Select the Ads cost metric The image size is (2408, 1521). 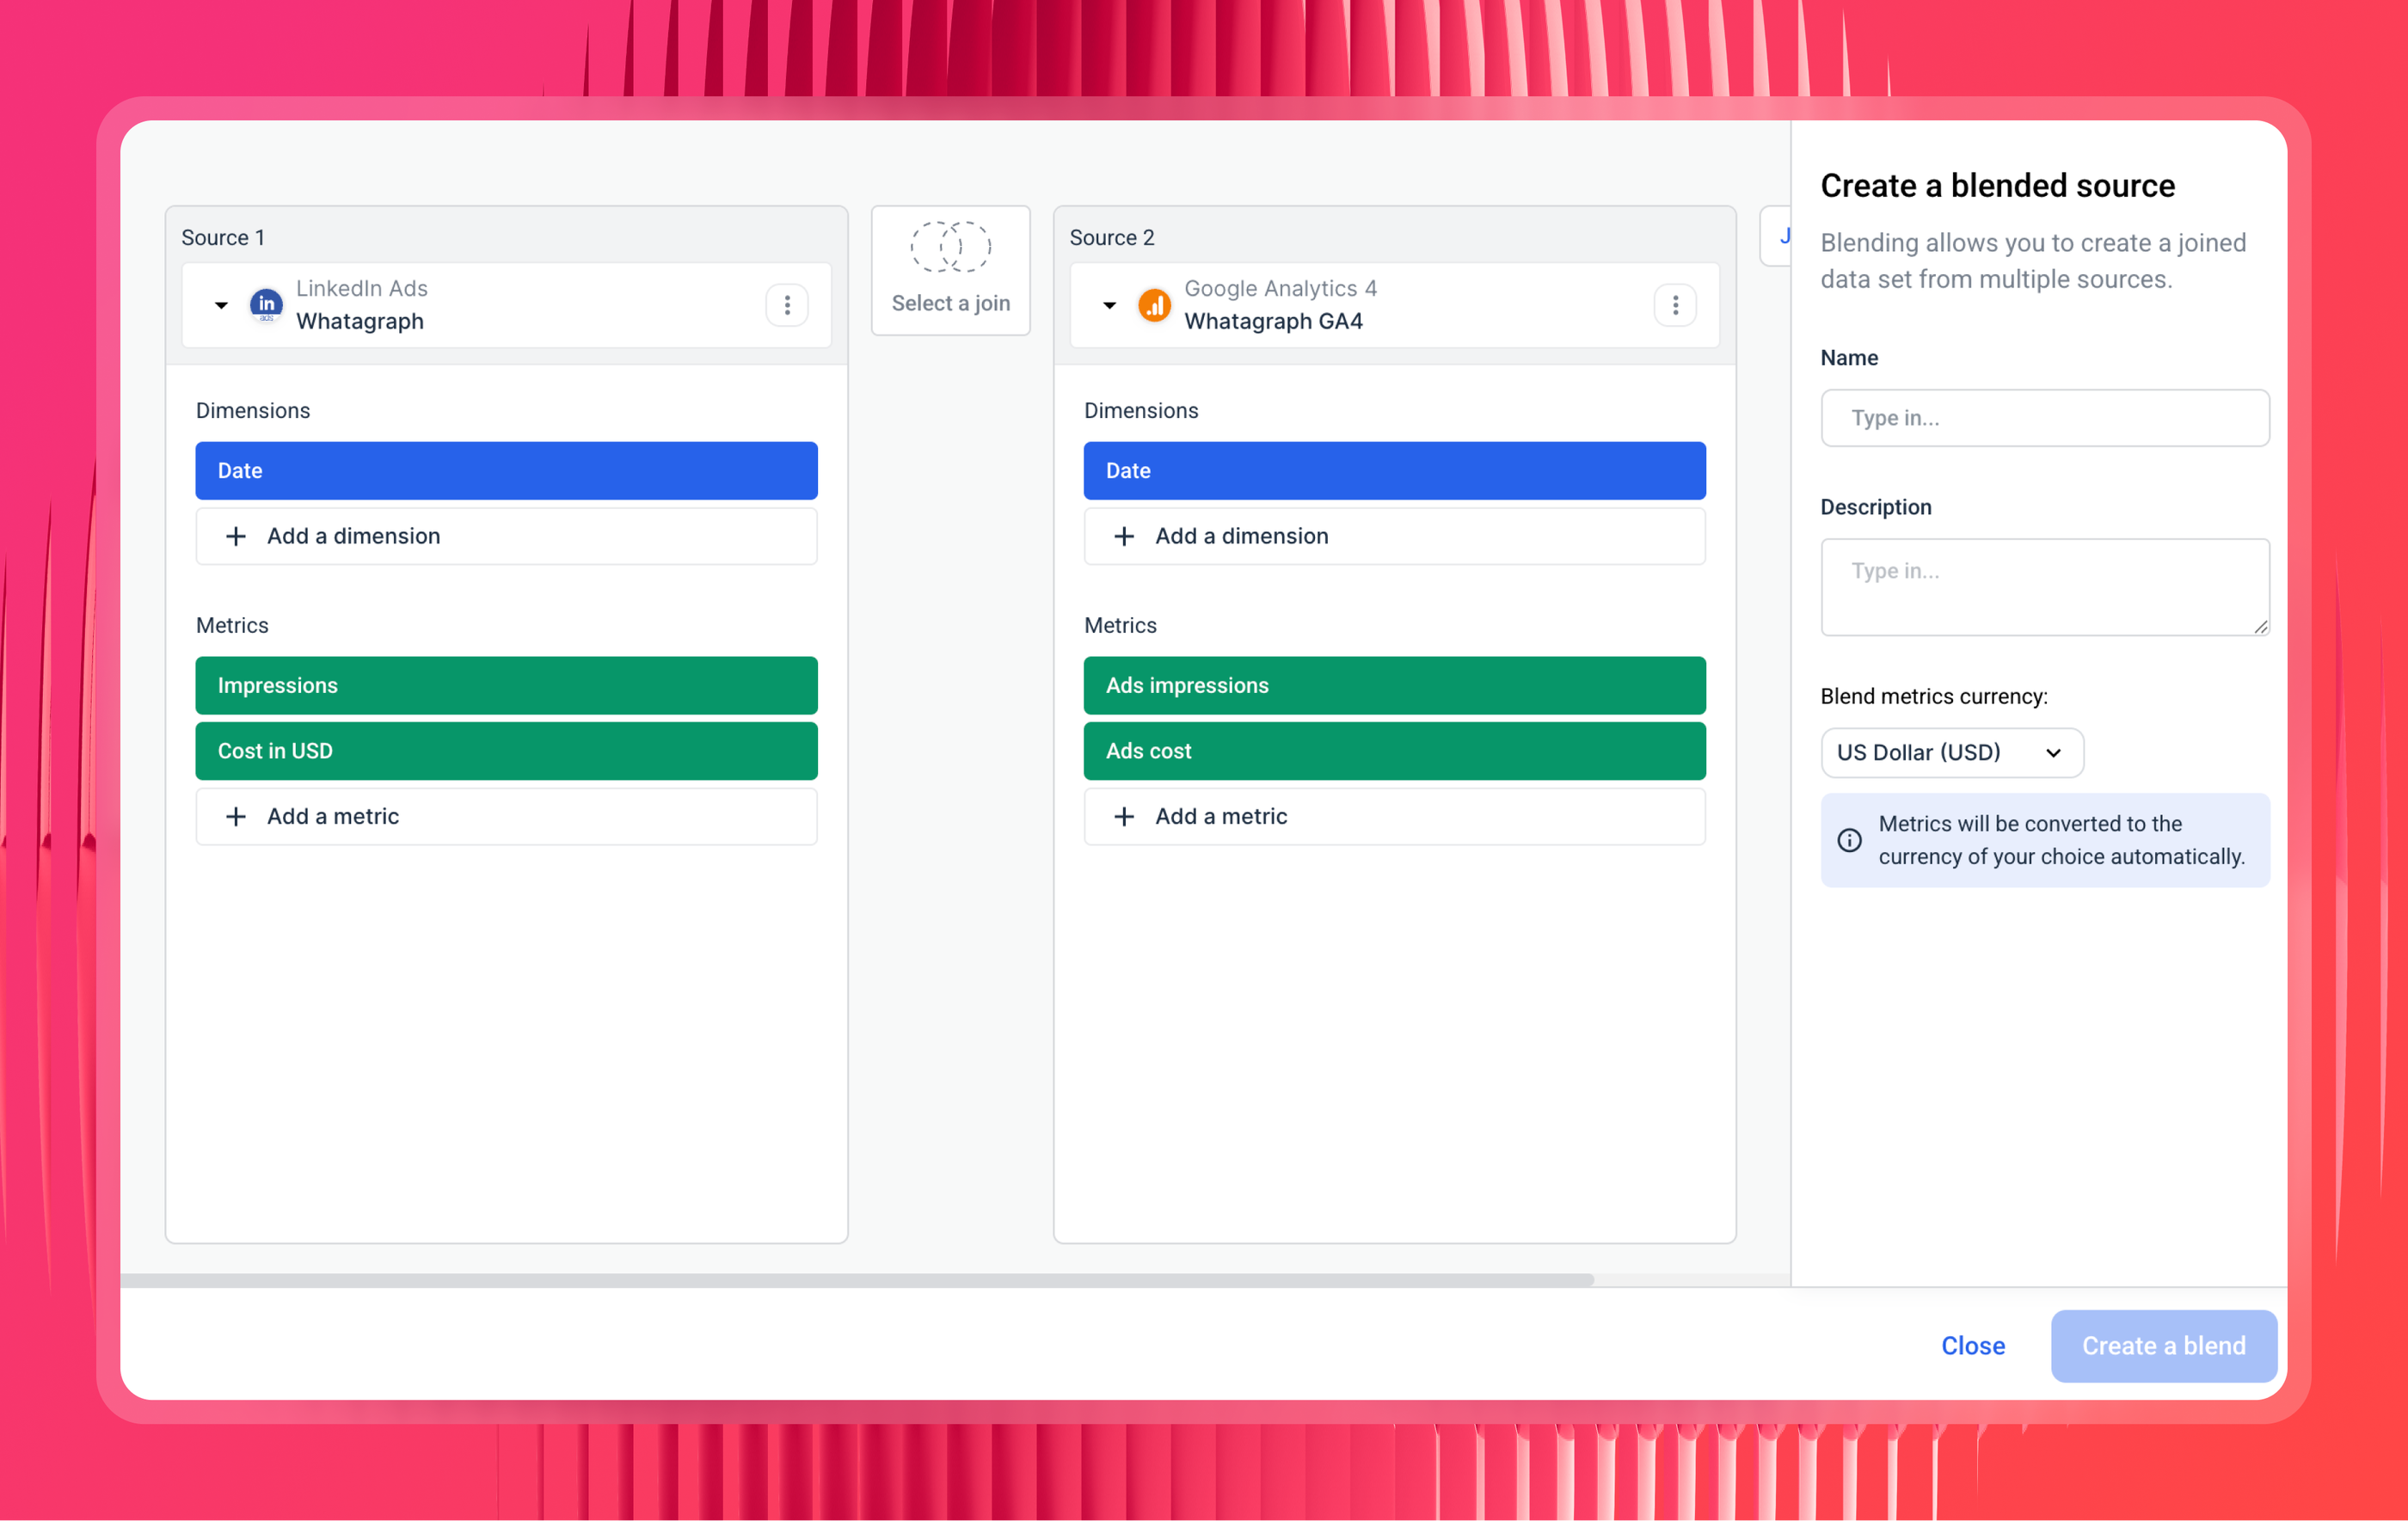tap(1394, 751)
